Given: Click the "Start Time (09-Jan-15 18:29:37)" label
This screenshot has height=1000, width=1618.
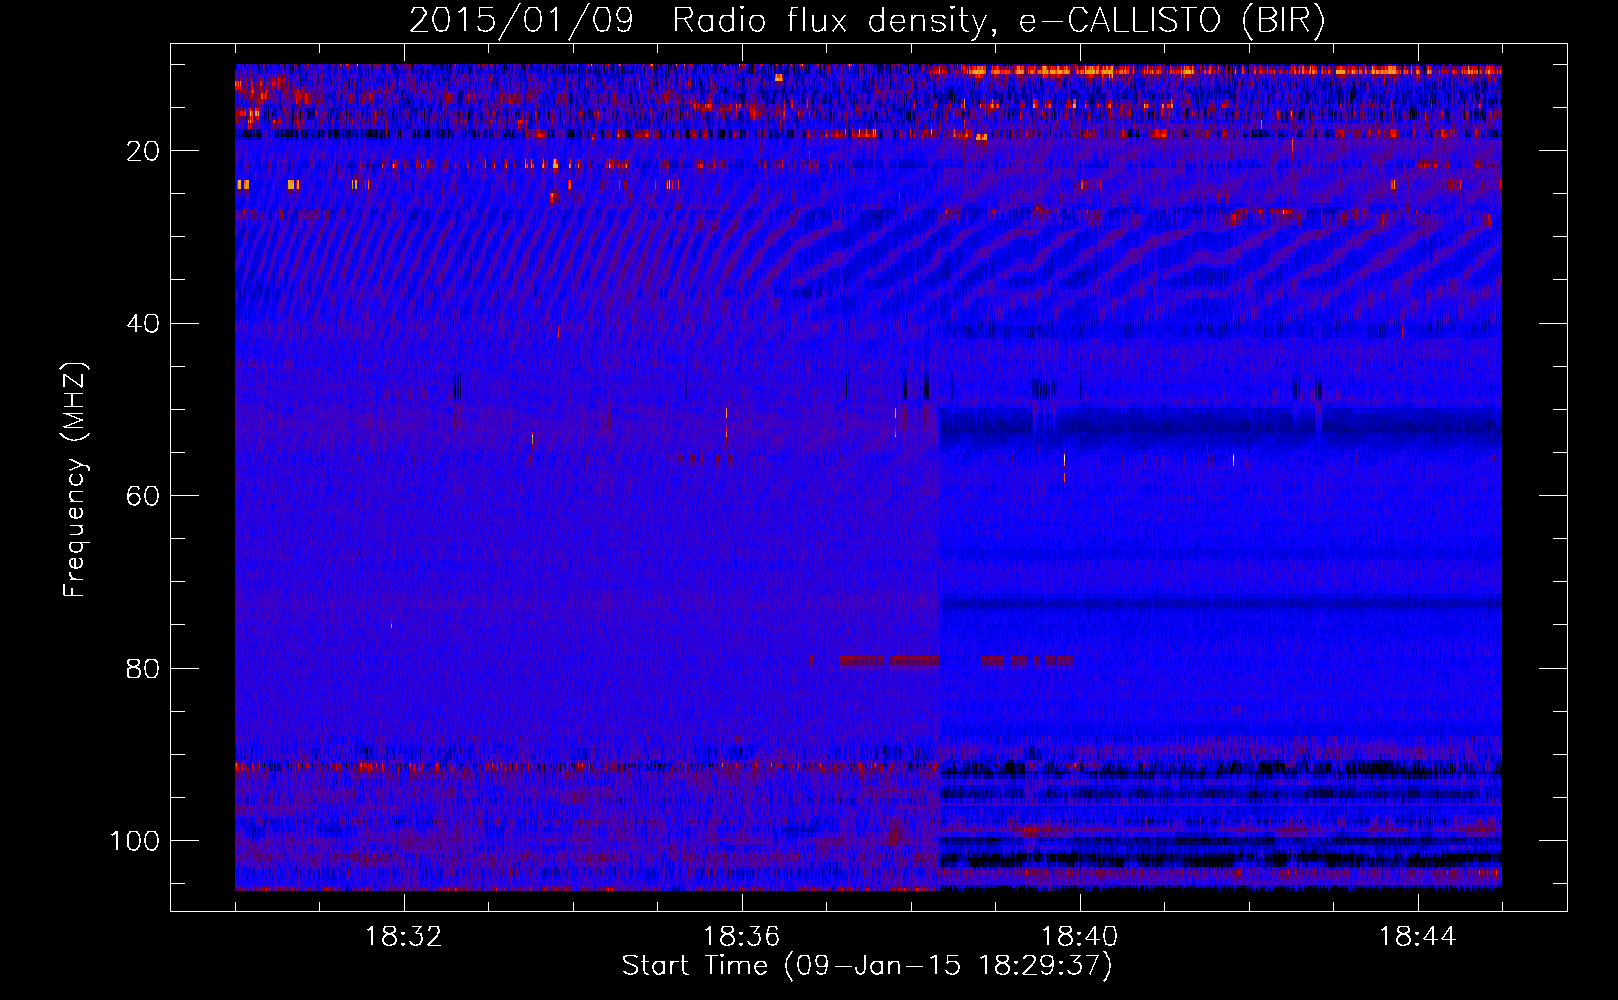Looking at the screenshot, I should (x=867, y=966).
